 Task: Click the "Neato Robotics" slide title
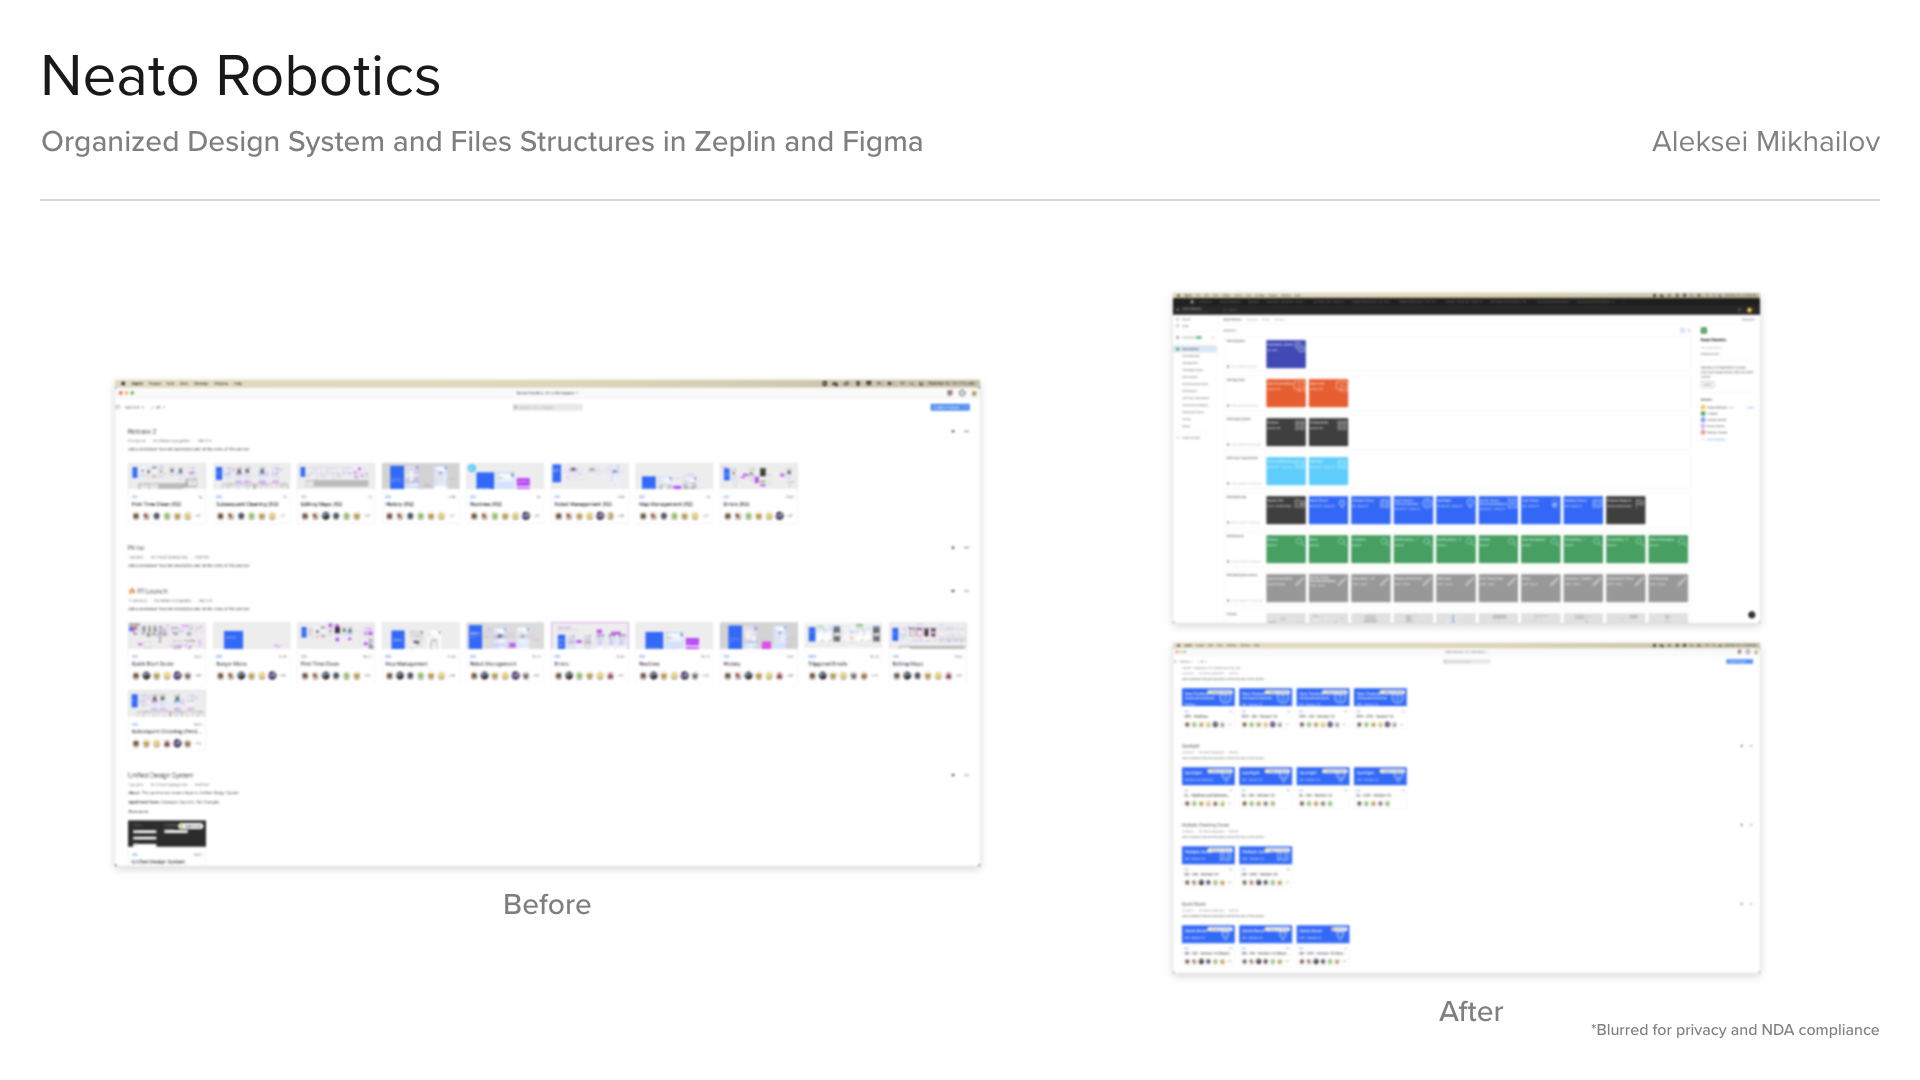[241, 76]
